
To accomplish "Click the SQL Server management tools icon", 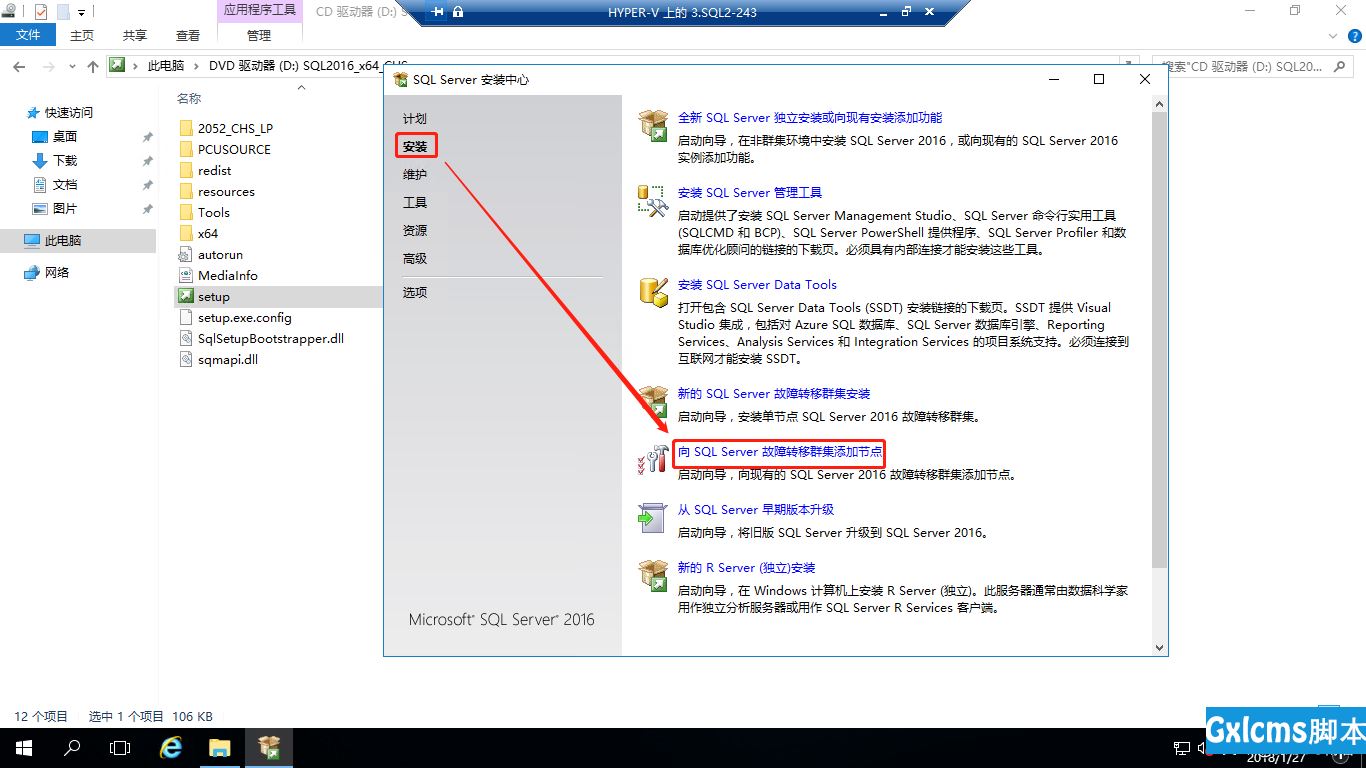I will (653, 200).
